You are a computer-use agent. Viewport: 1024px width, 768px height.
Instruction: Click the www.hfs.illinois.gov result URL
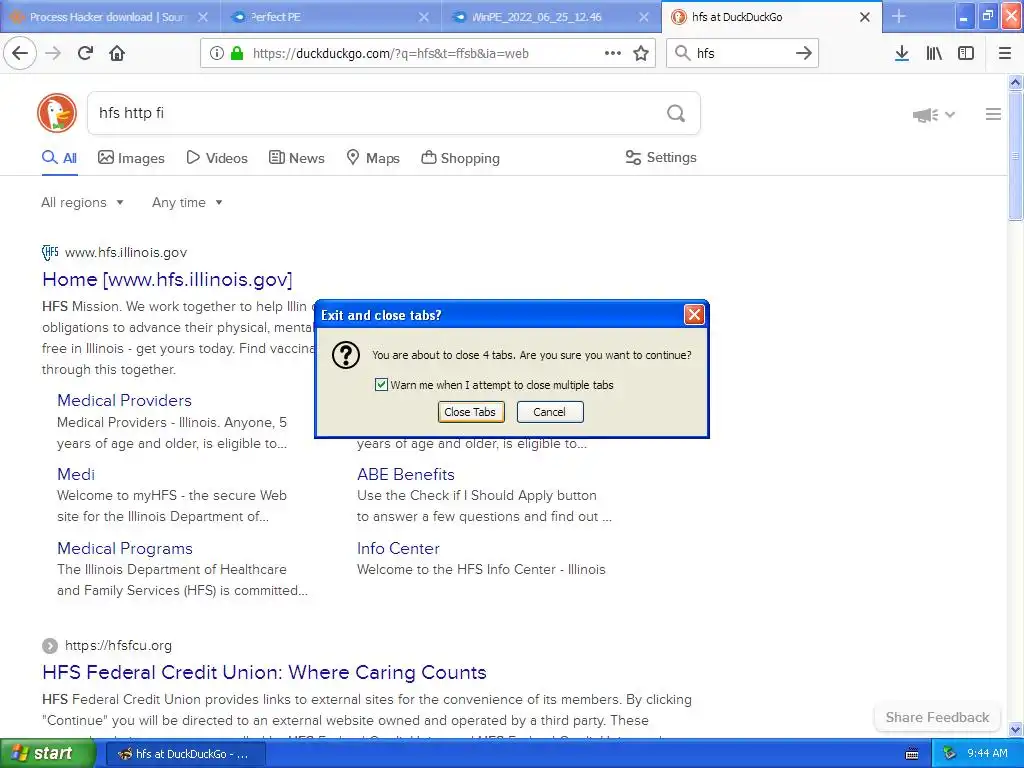tap(125, 252)
